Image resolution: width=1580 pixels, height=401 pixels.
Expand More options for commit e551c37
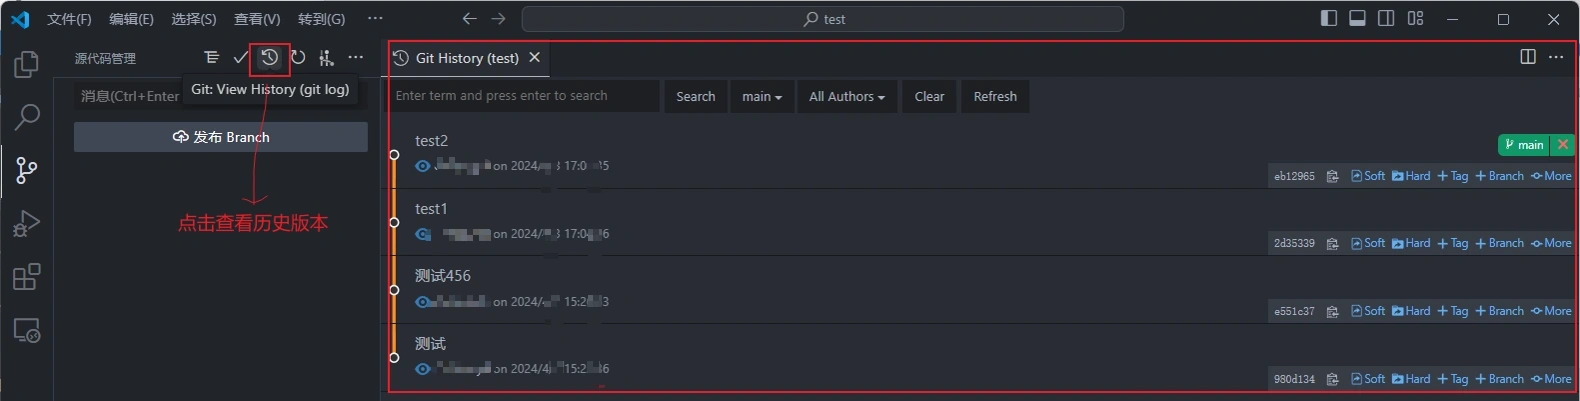1551,311
